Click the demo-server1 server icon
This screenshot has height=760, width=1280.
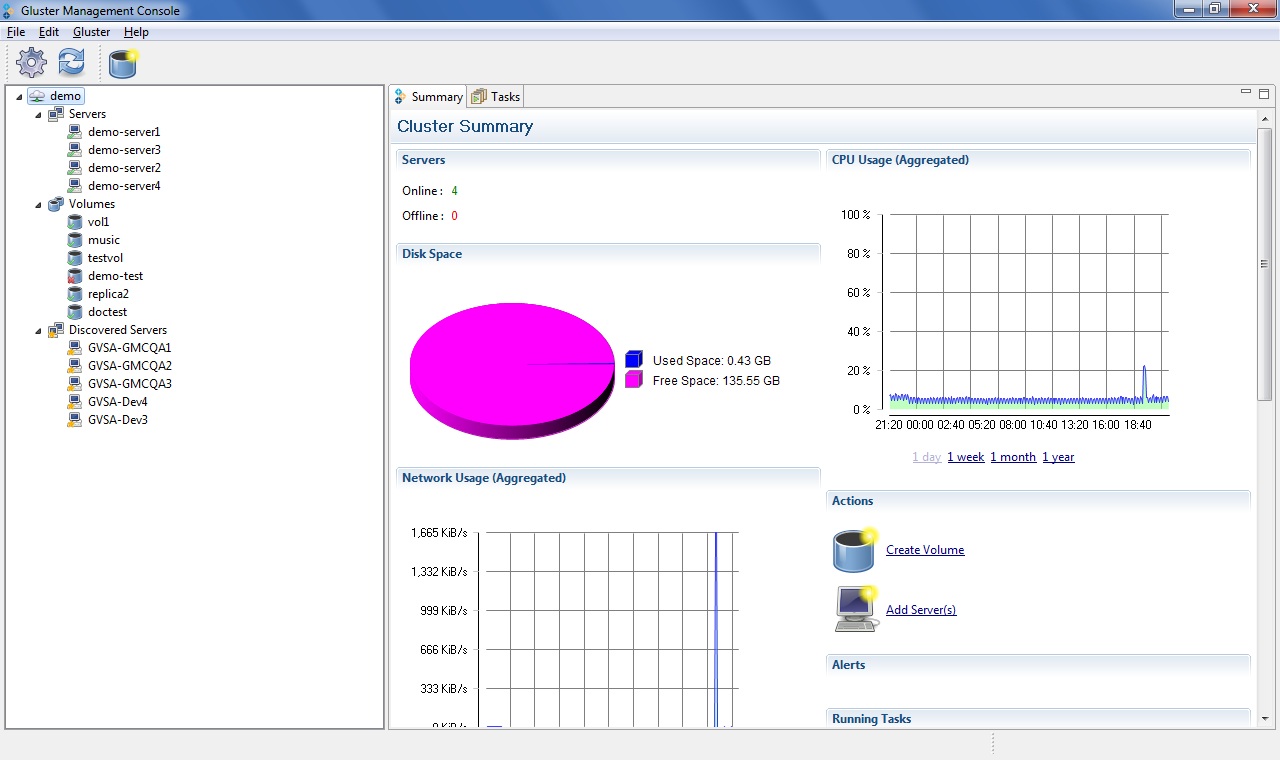[75, 132]
